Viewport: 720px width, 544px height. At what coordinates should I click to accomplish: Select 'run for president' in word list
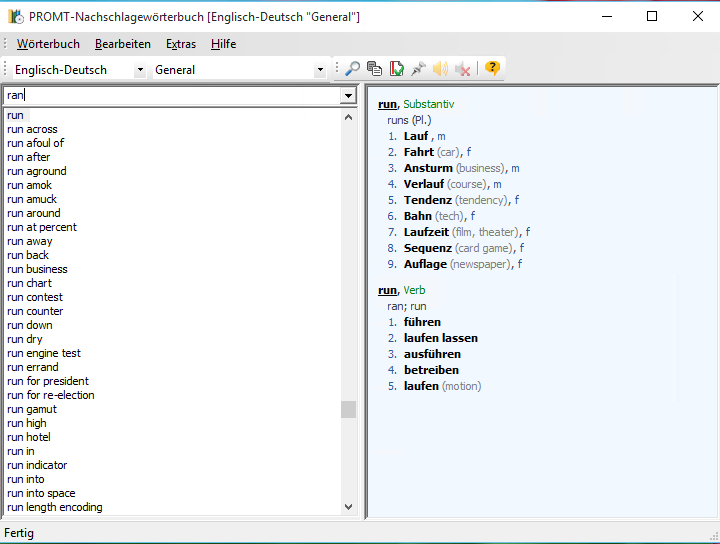[x=48, y=381]
